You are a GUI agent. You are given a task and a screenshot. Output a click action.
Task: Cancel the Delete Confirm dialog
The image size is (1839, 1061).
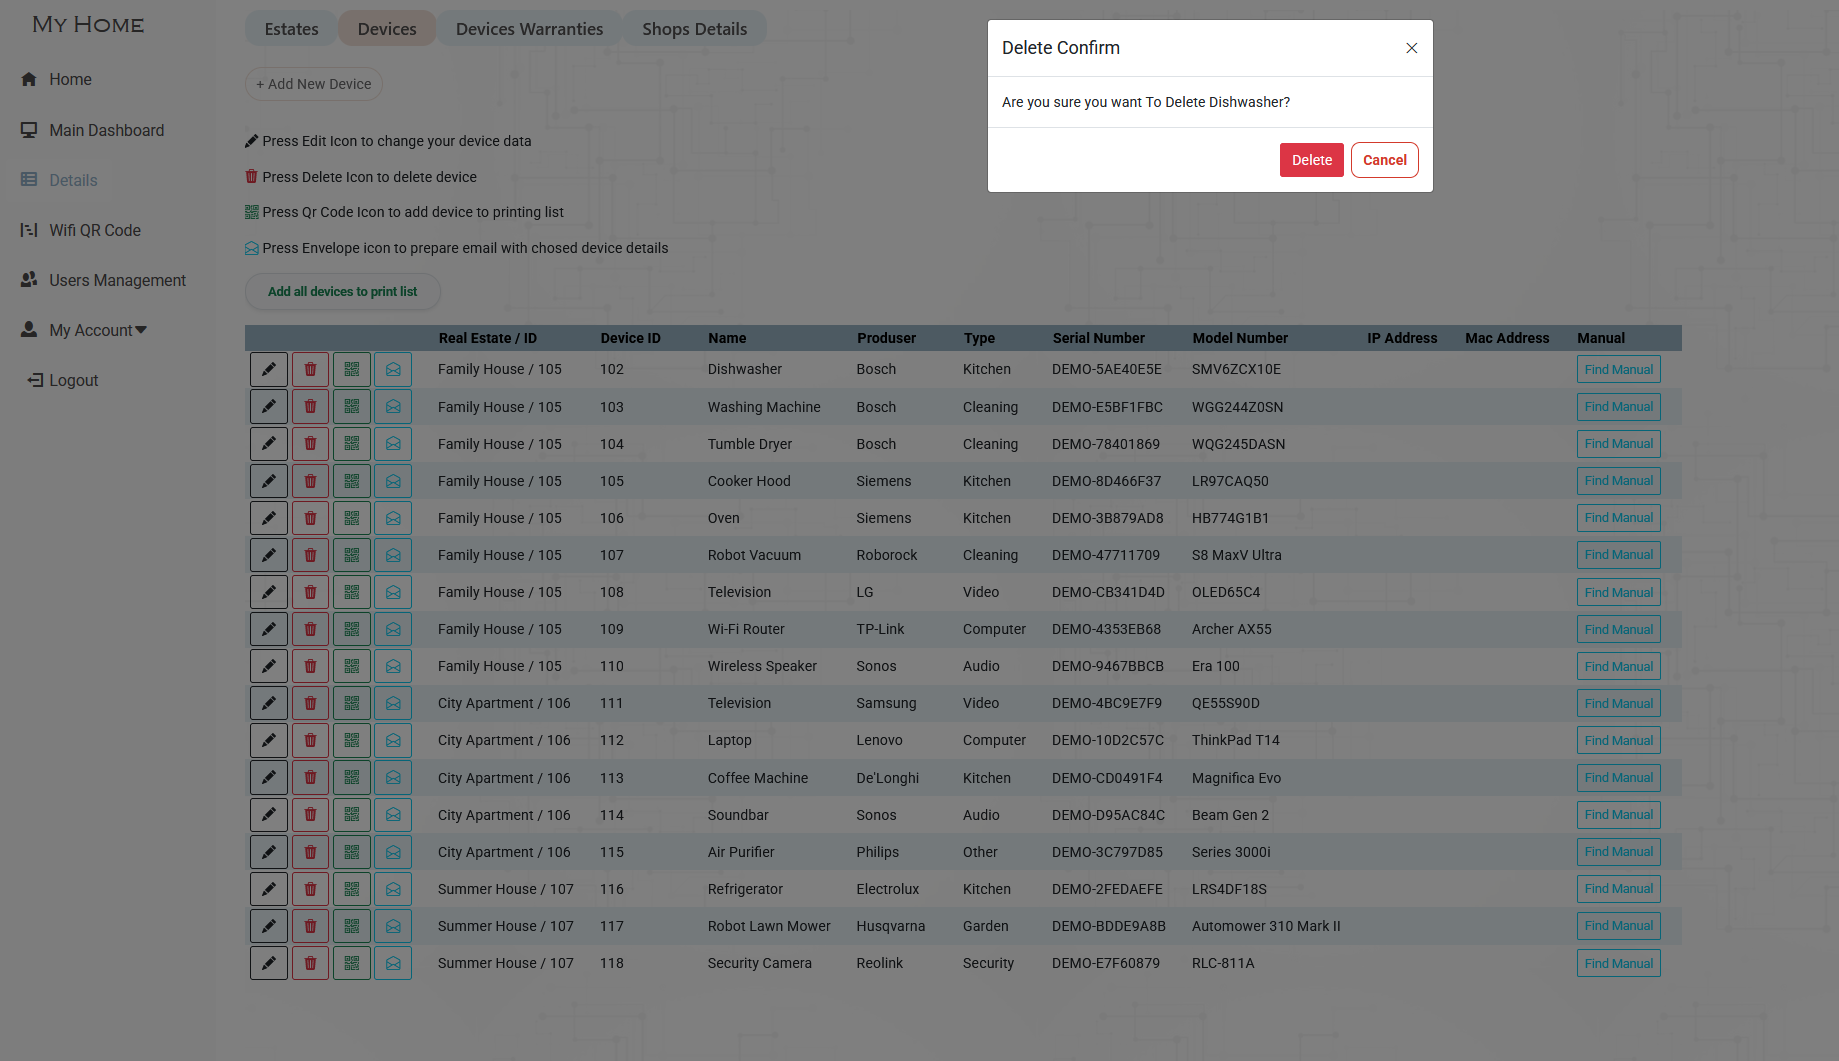click(x=1384, y=160)
